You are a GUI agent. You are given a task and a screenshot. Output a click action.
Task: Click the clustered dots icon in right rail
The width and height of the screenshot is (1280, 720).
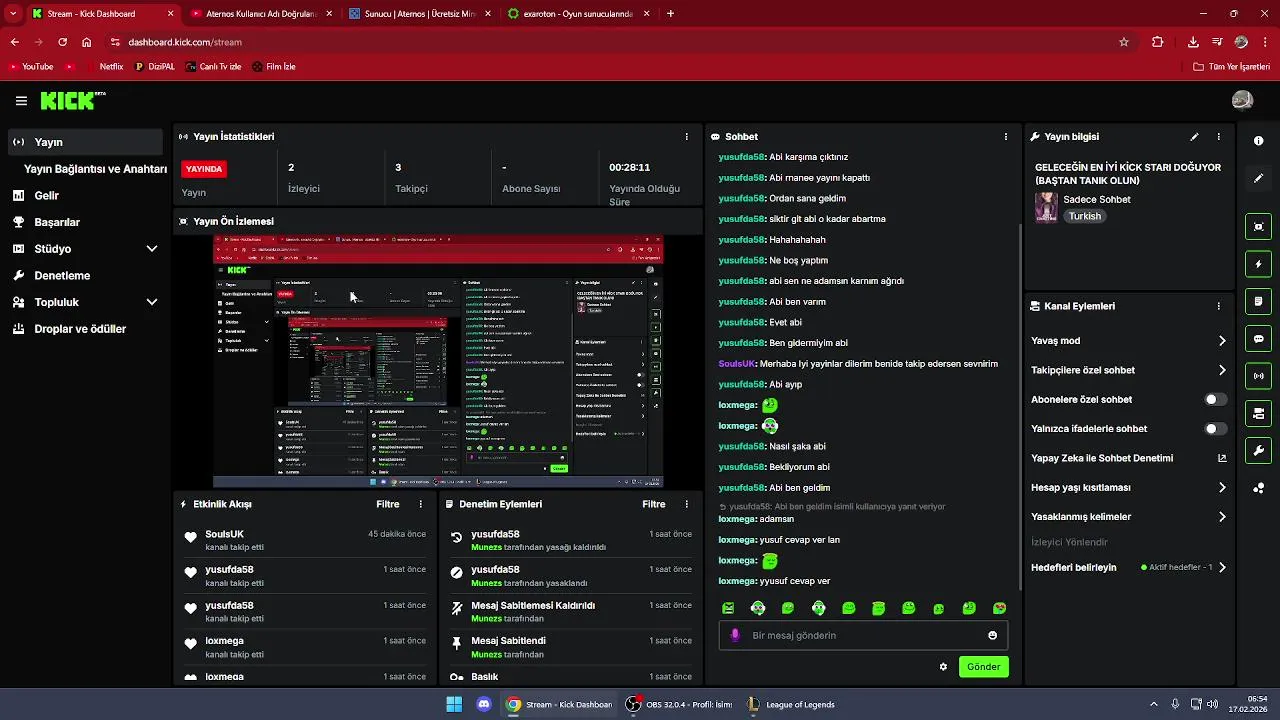pyautogui.click(x=1258, y=488)
